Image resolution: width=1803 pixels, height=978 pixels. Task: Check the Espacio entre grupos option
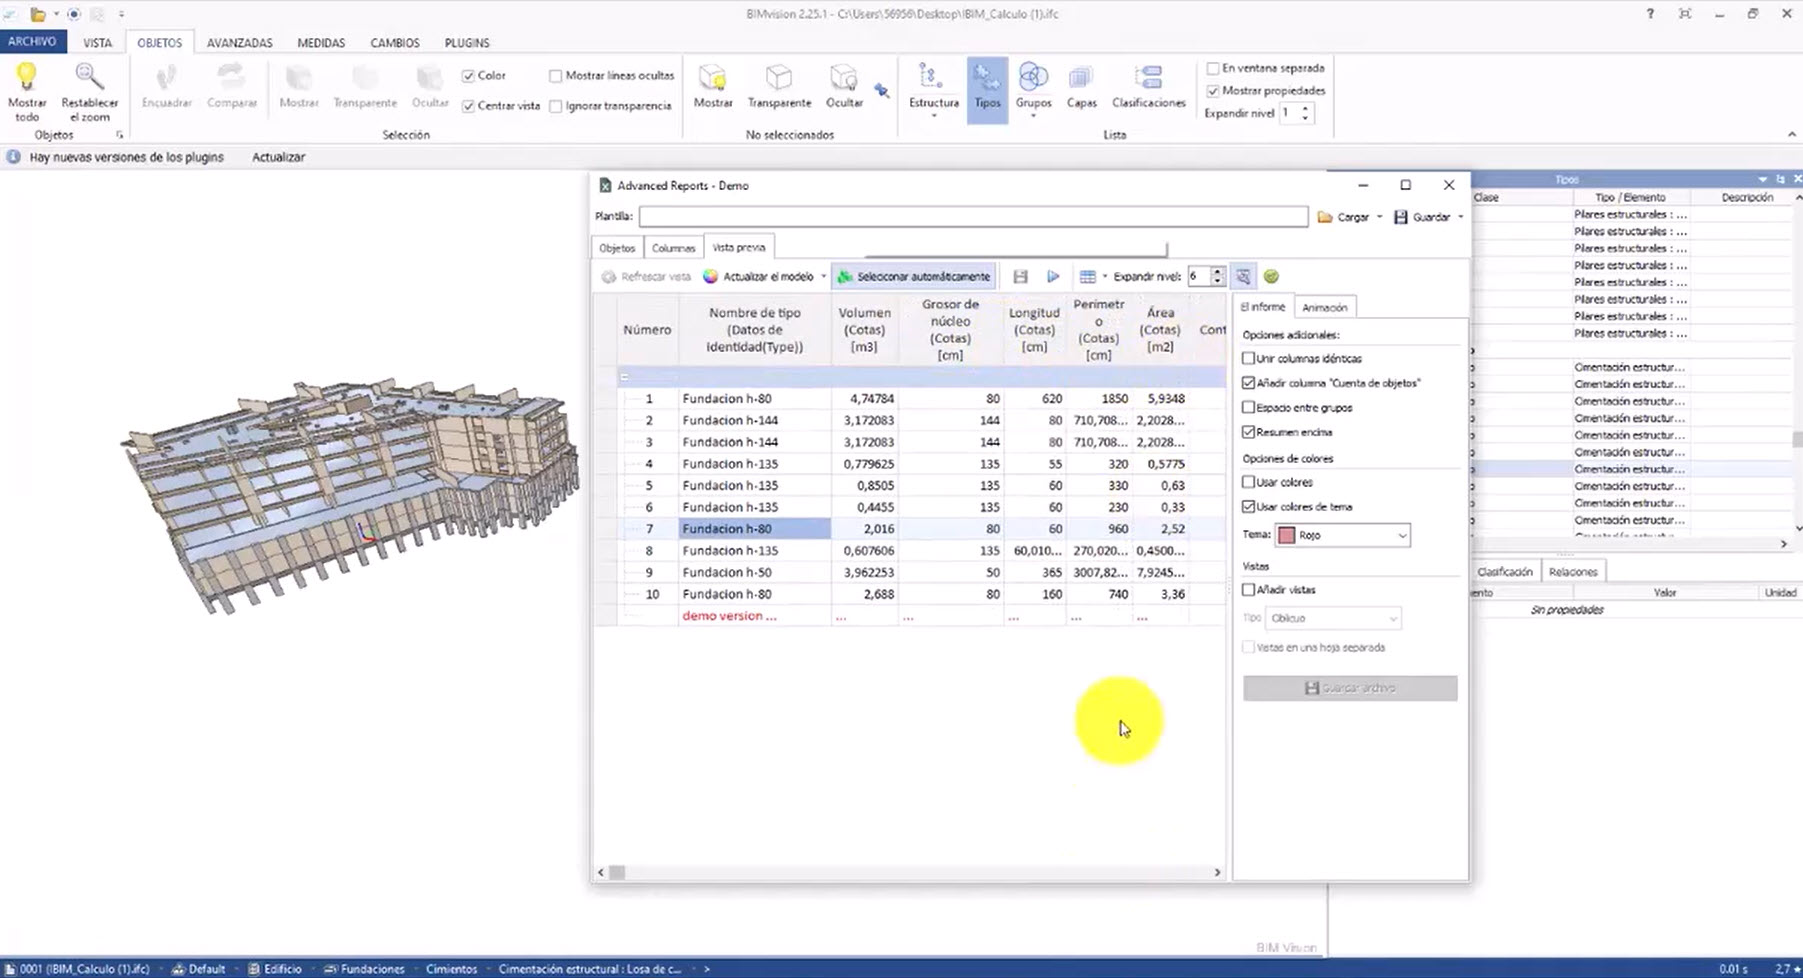coord(1249,407)
